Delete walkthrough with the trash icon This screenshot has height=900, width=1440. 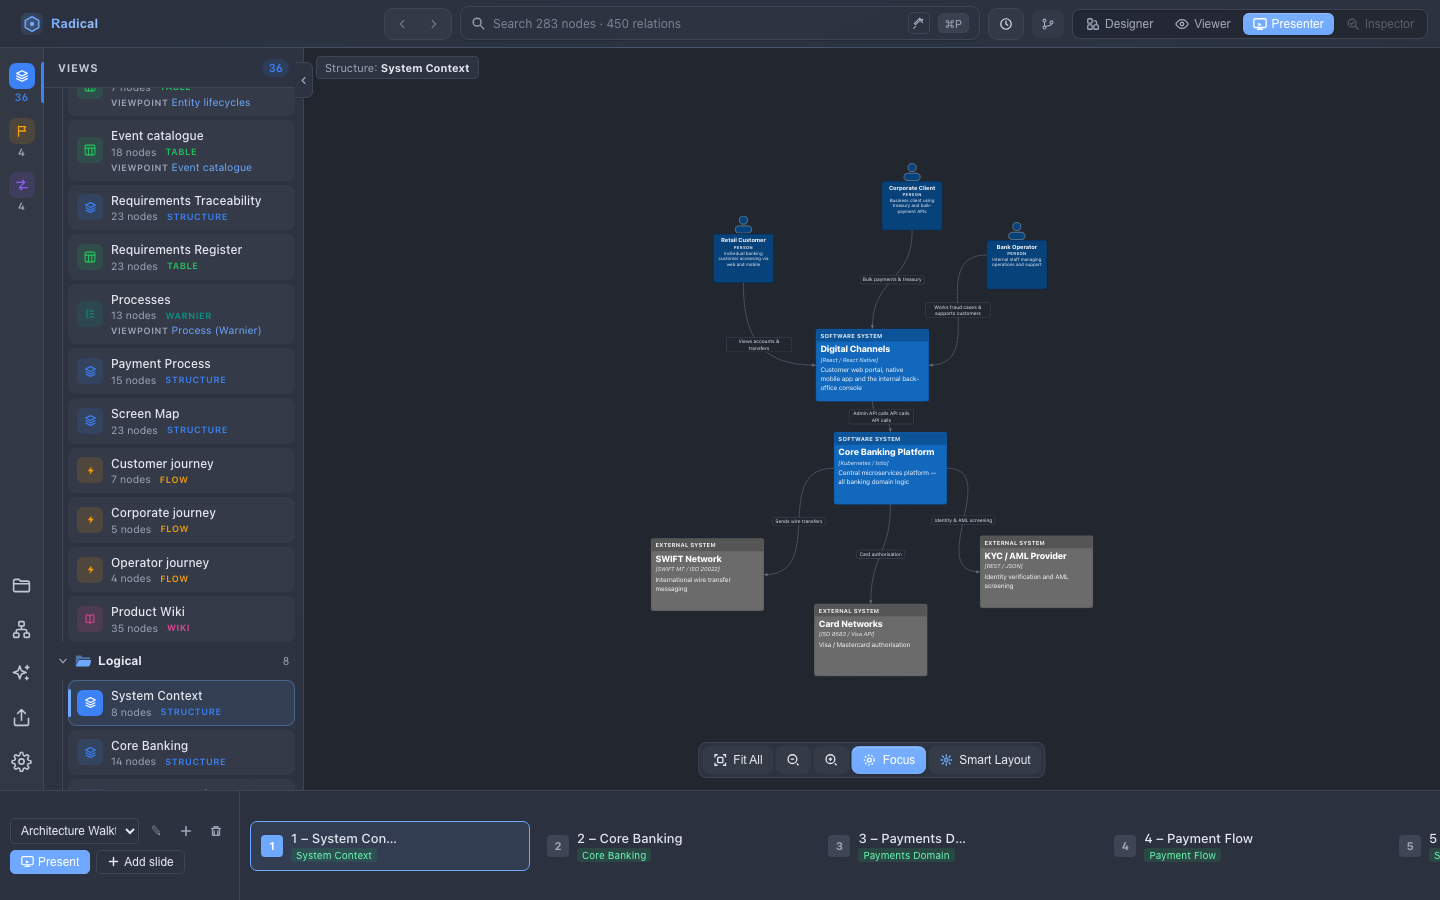[x=216, y=831]
